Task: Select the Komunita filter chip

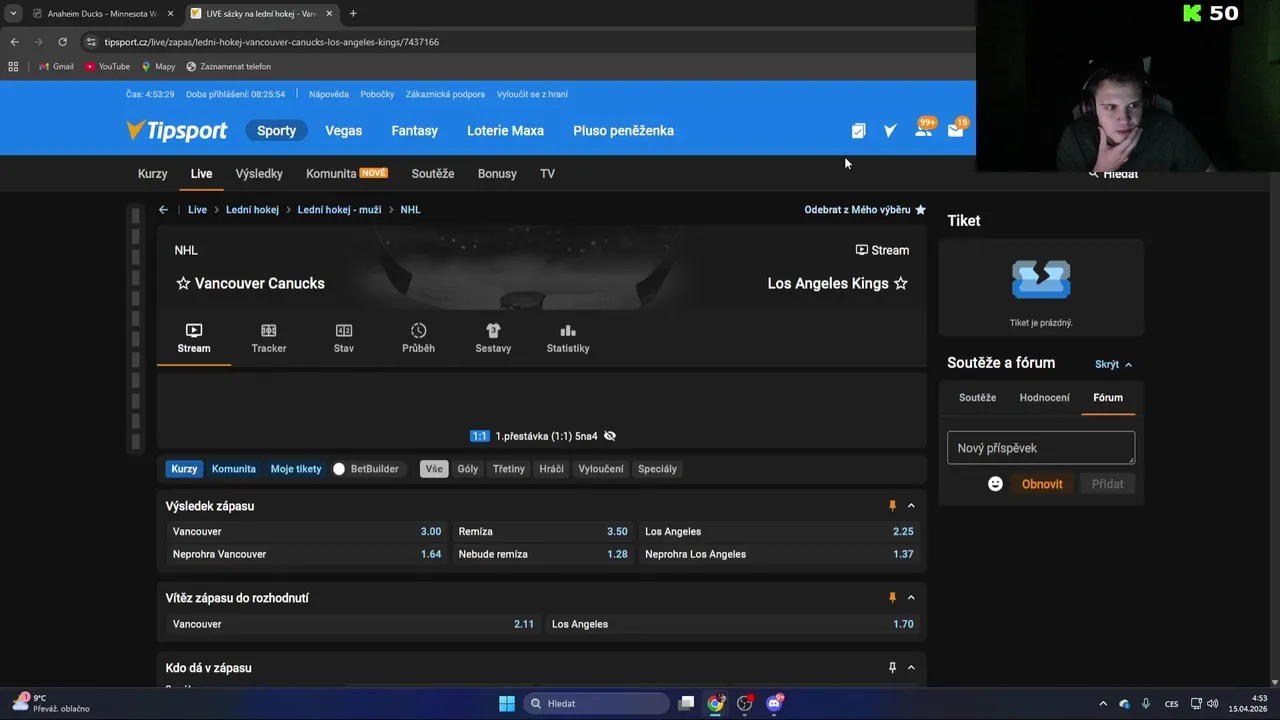Action: click(x=234, y=469)
